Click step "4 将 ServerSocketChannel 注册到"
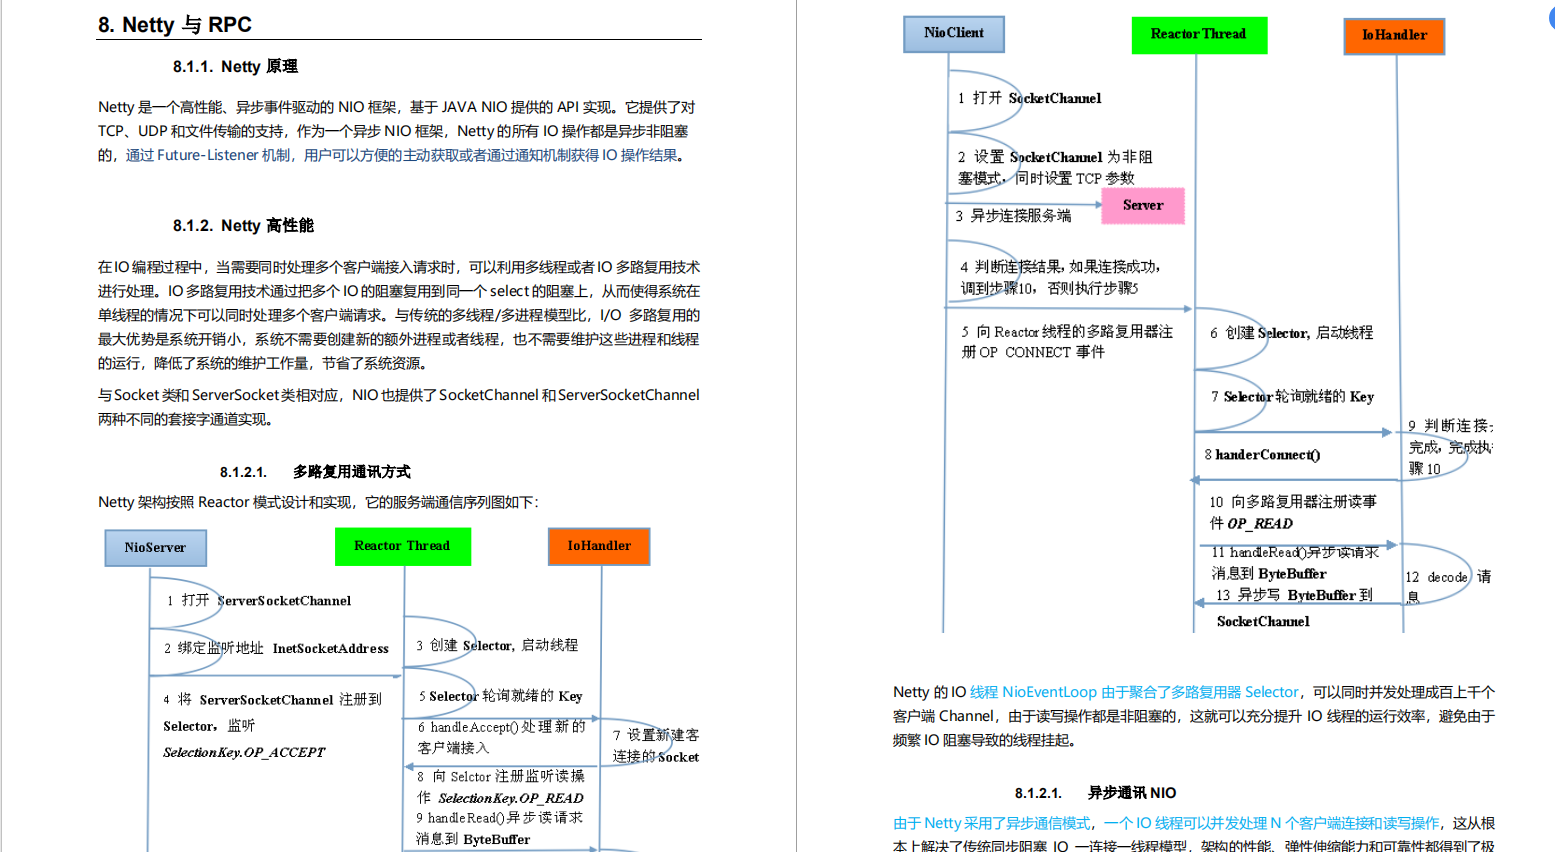This screenshot has width=1555, height=852. point(272,700)
